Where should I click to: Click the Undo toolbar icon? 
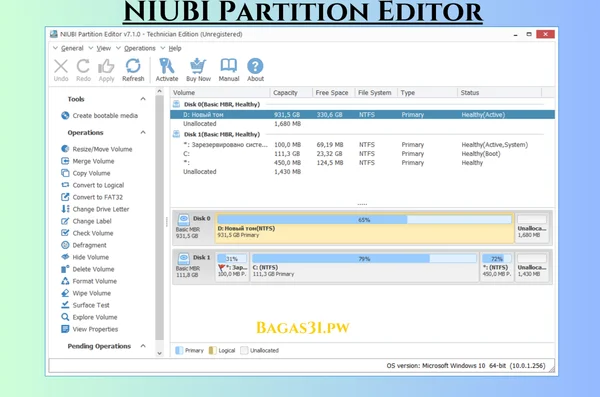pos(61,66)
